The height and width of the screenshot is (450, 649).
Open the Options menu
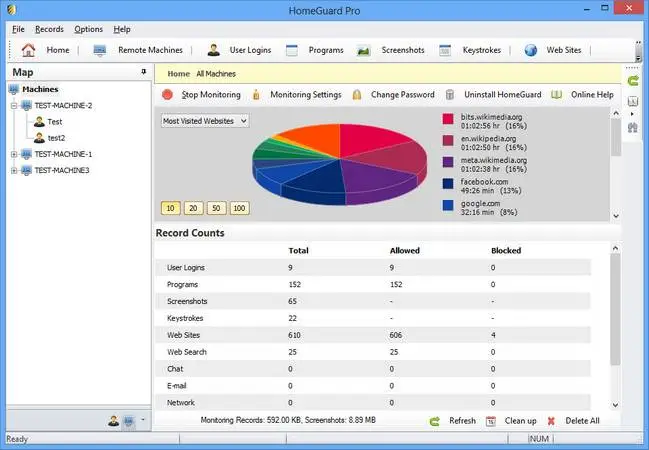click(89, 29)
